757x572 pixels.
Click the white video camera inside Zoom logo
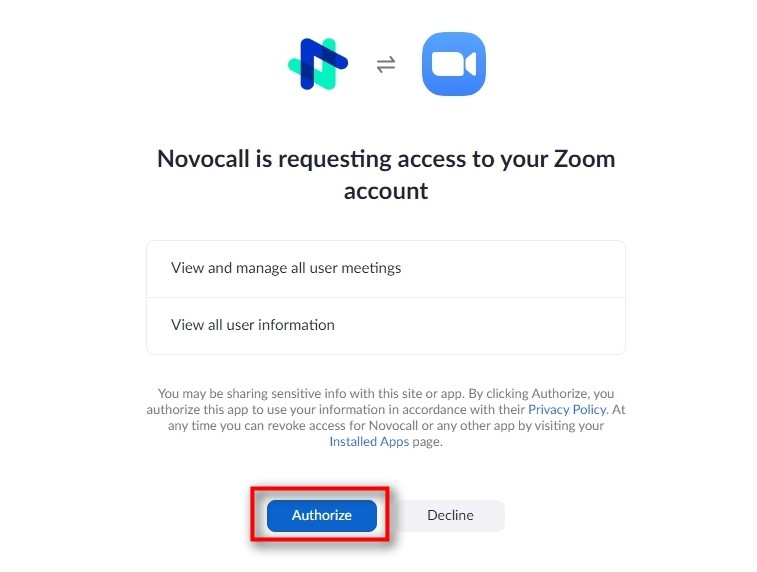[454, 64]
